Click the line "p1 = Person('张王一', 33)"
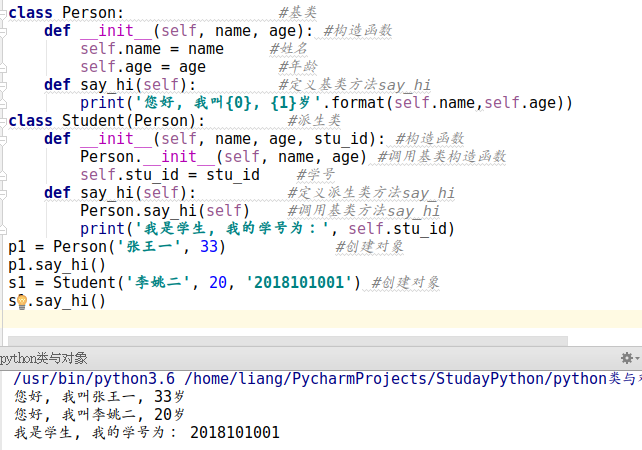This screenshot has width=642, height=450. [x=117, y=247]
